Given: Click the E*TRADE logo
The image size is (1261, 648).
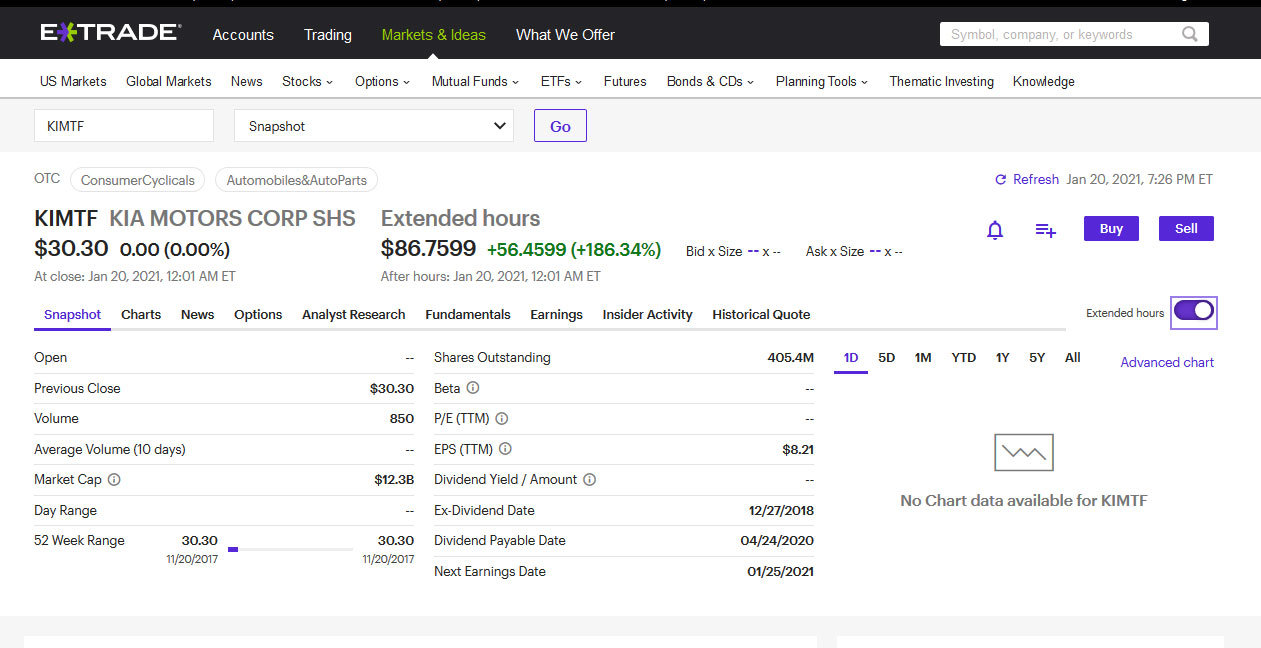Looking at the screenshot, I should pyautogui.click(x=110, y=33).
